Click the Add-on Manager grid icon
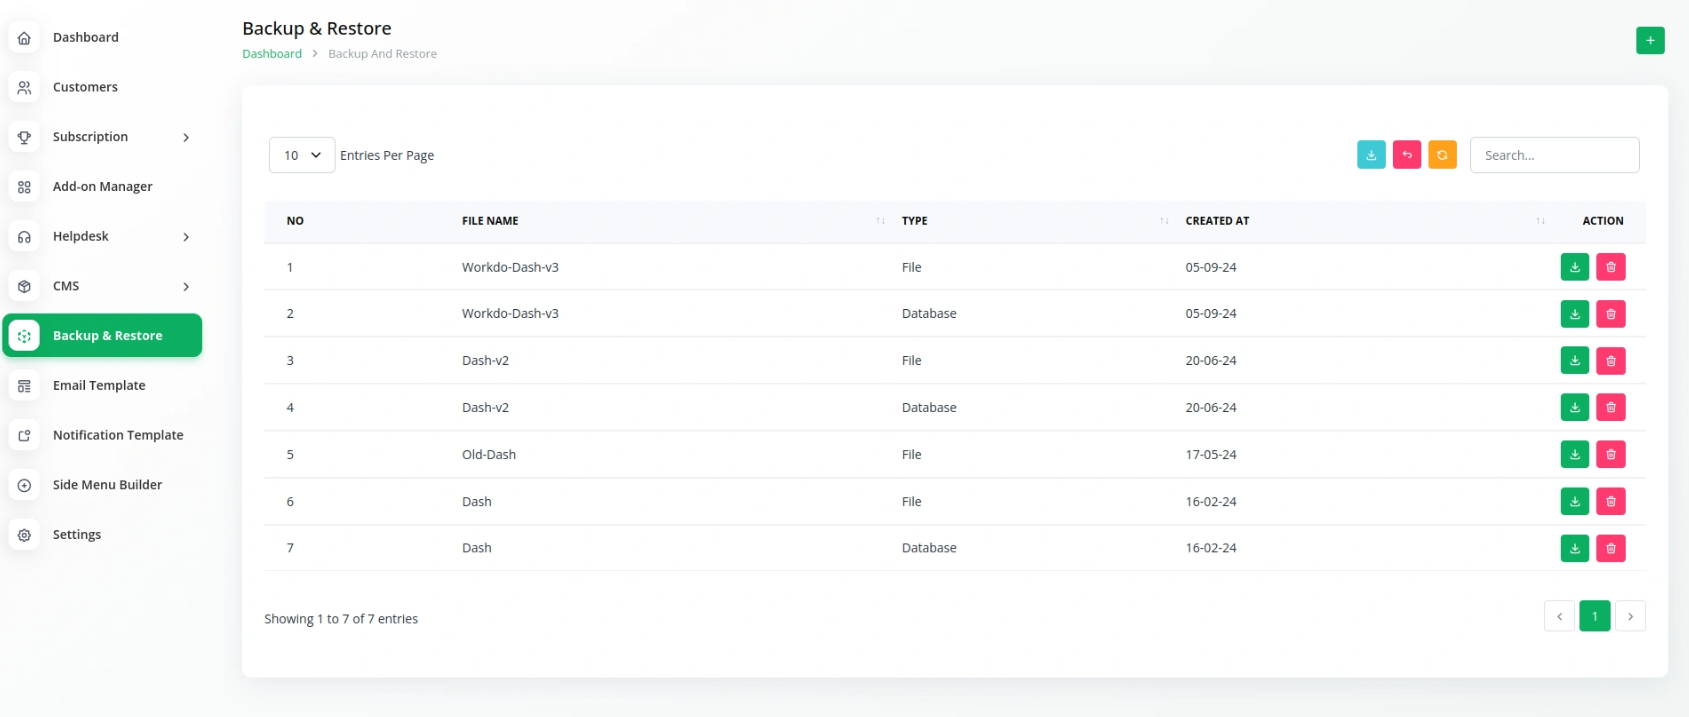This screenshot has height=717, width=1689. click(24, 187)
